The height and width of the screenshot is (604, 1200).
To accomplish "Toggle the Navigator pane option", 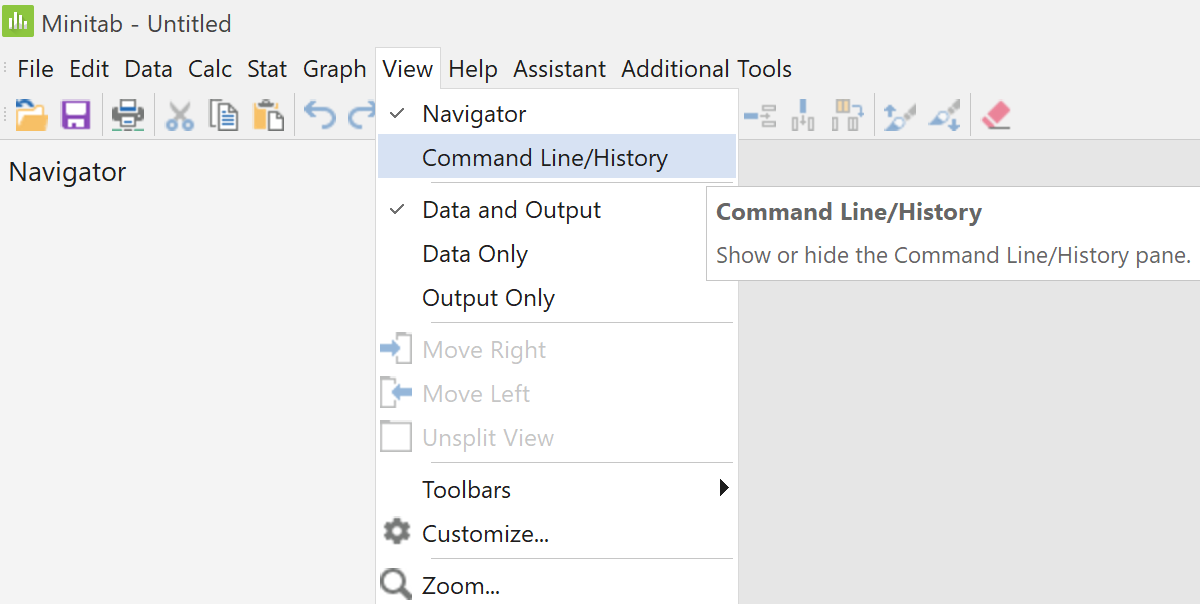I will (557, 114).
